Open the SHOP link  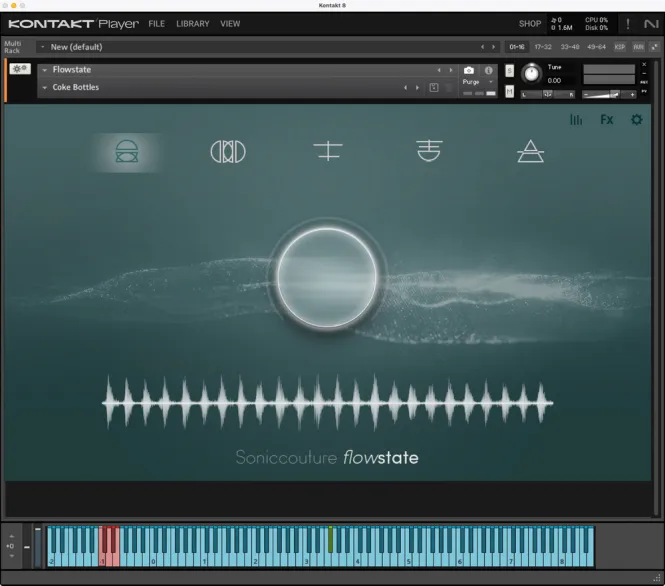pyautogui.click(x=530, y=24)
